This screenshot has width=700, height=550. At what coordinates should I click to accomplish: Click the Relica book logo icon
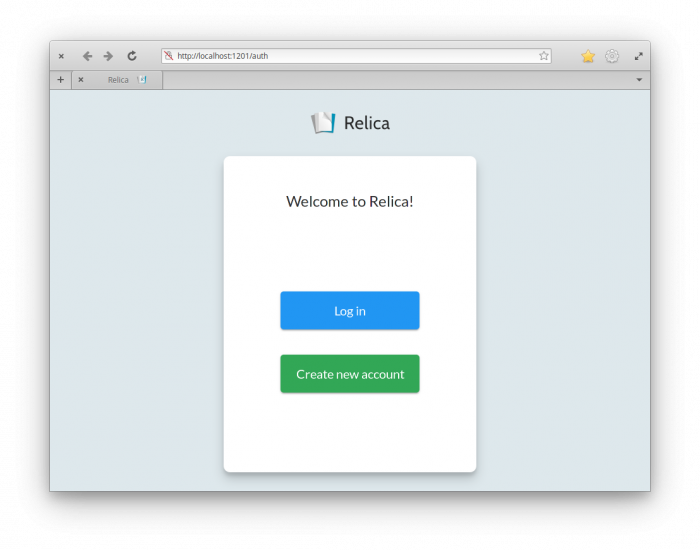coord(323,123)
